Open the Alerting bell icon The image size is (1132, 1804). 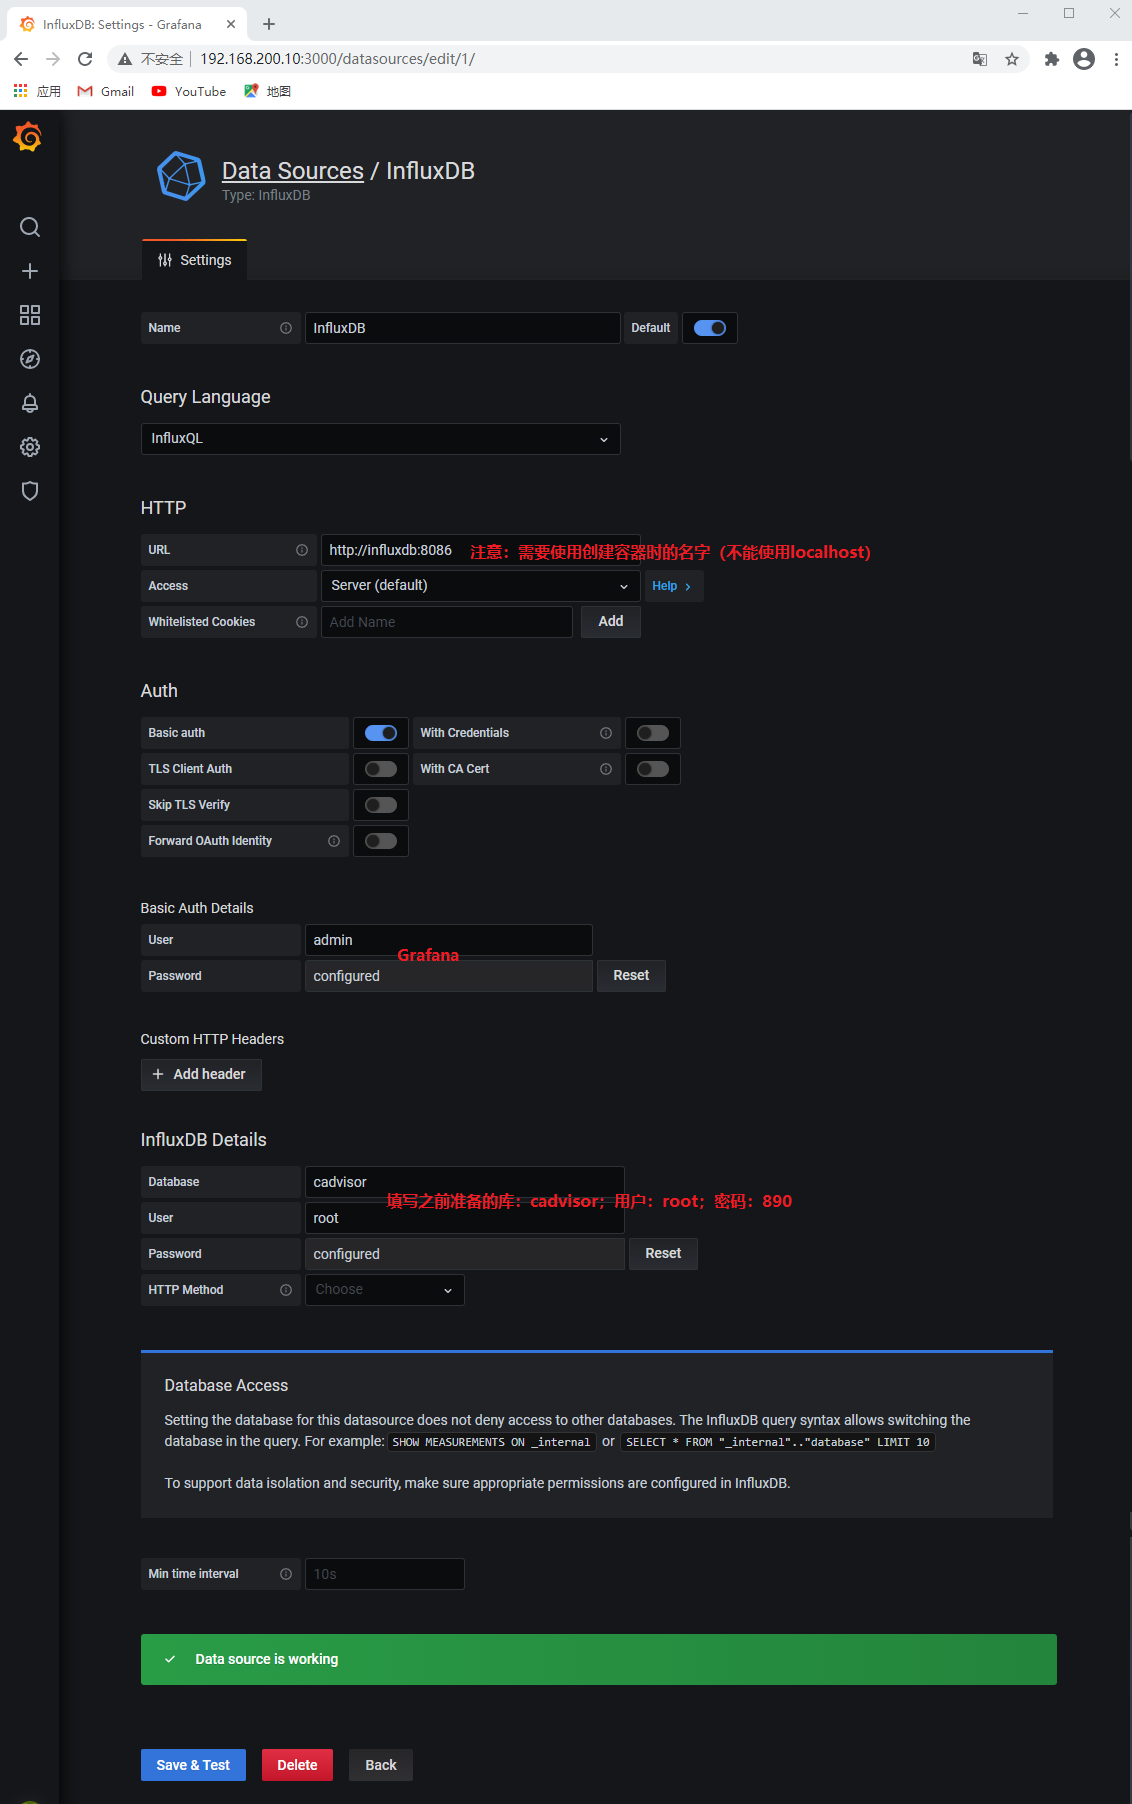[x=30, y=403]
